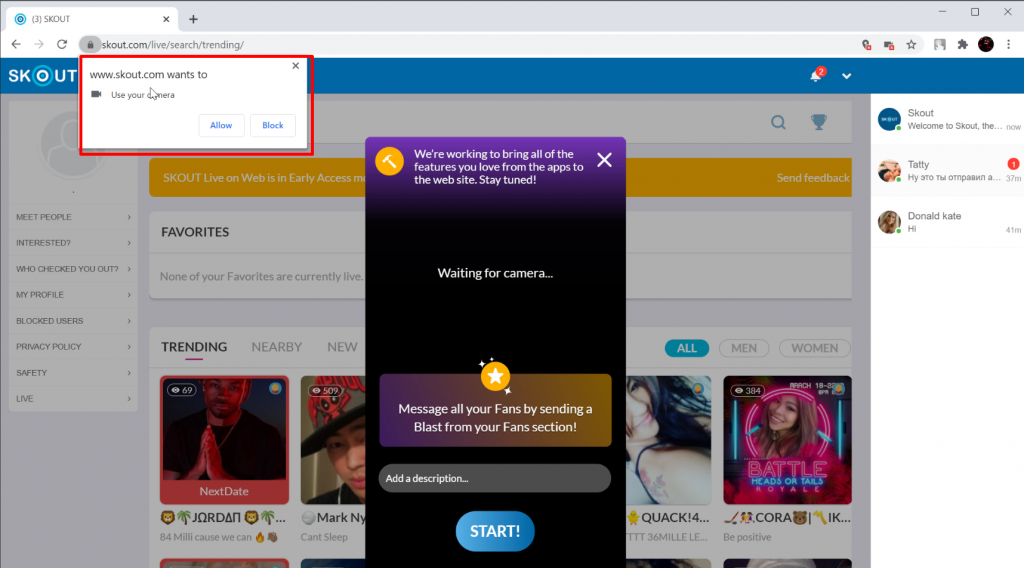1024x568 pixels.
Task: Open a new browser tab
Action: [x=193, y=19]
